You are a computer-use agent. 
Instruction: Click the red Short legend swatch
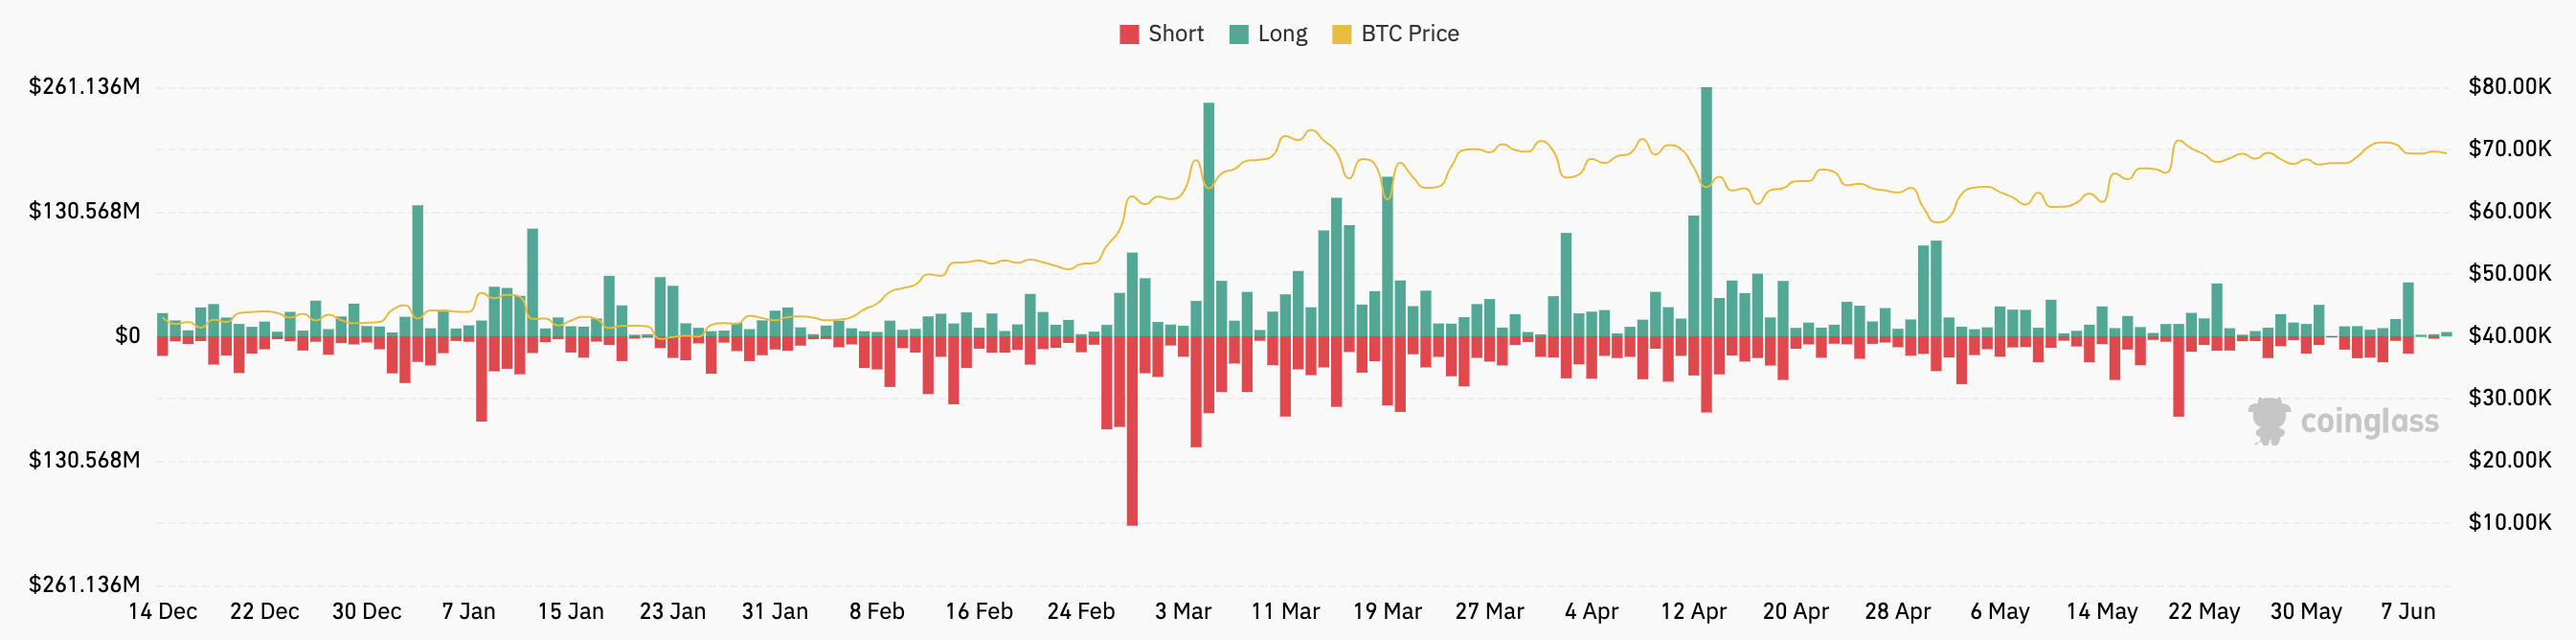(x=1129, y=34)
